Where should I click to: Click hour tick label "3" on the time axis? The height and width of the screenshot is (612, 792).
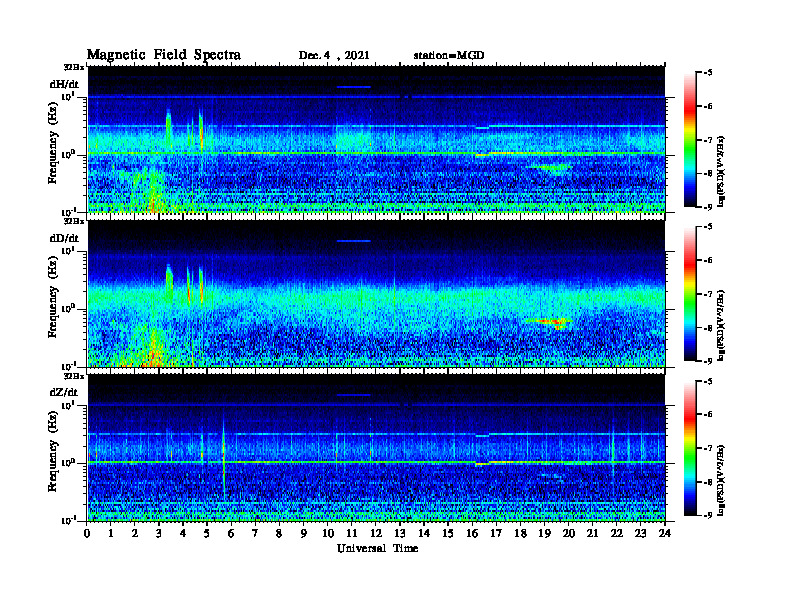pos(160,534)
